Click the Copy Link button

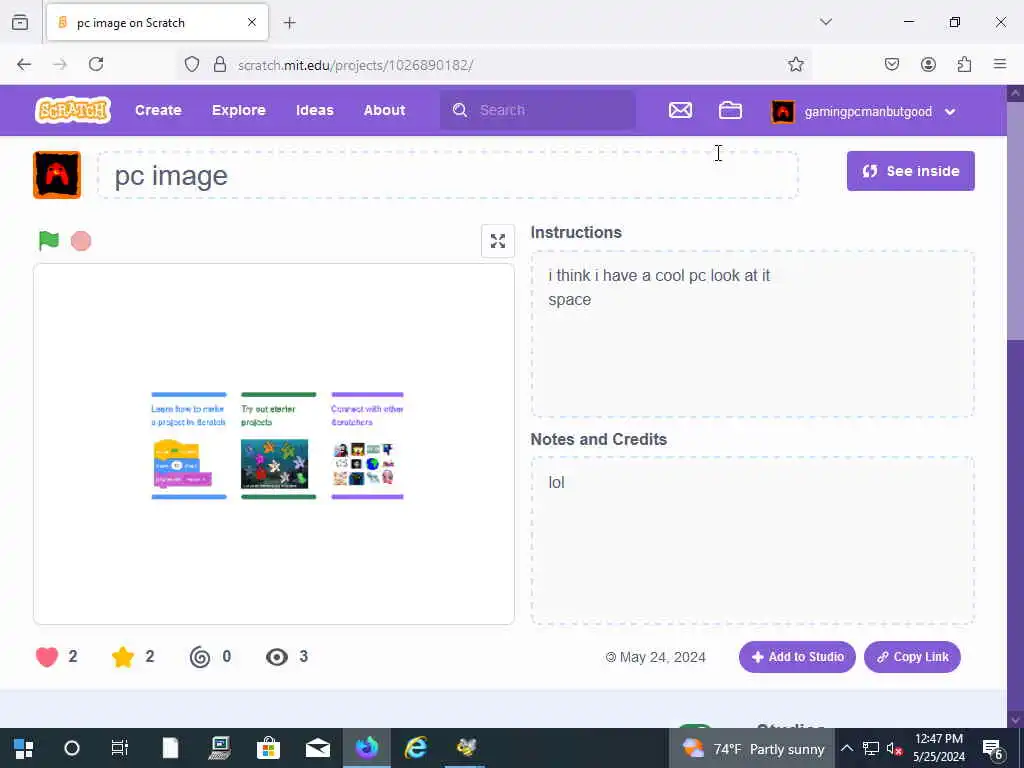[x=912, y=657]
